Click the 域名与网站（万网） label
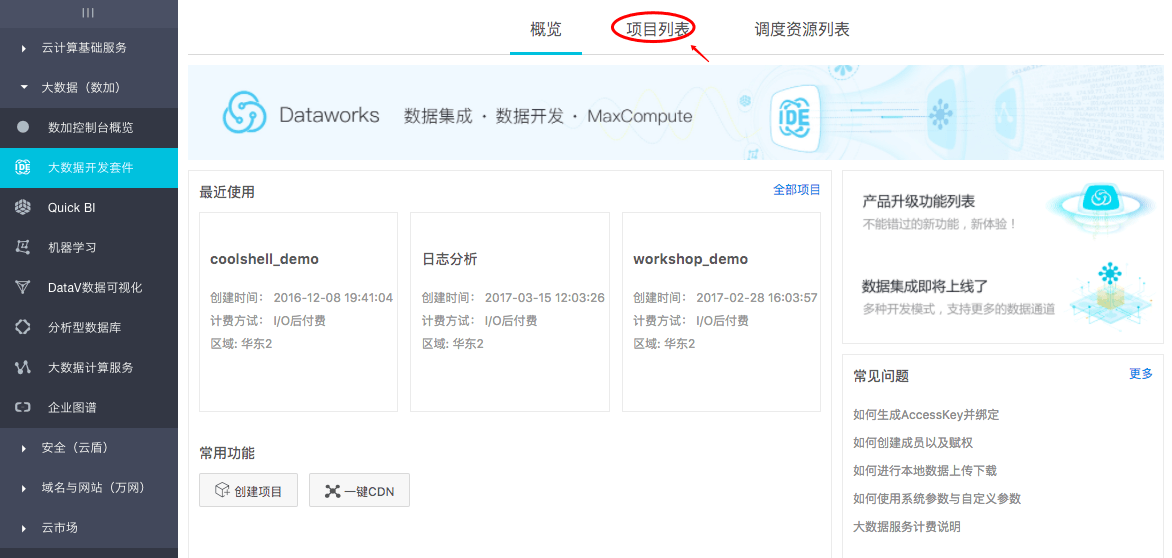Image resolution: width=1172 pixels, height=558 pixels. (x=93, y=488)
